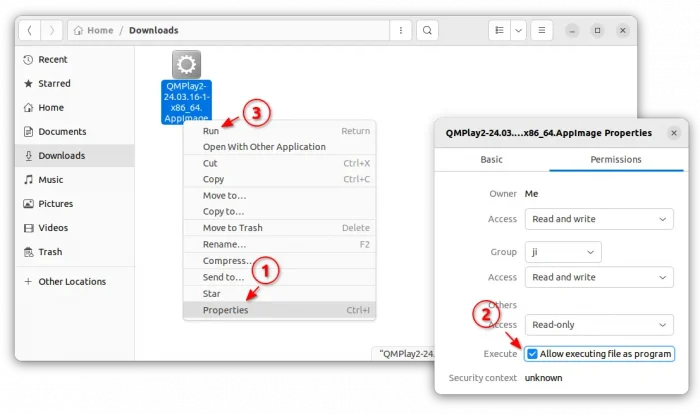Choose Properties from the context menu

click(225, 310)
